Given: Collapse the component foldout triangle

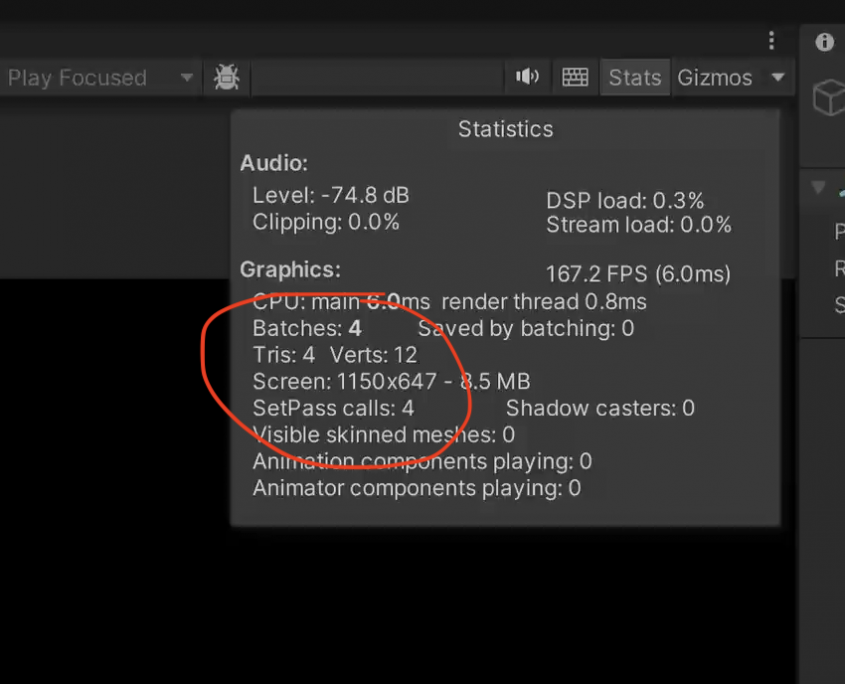Looking at the screenshot, I should (819, 187).
